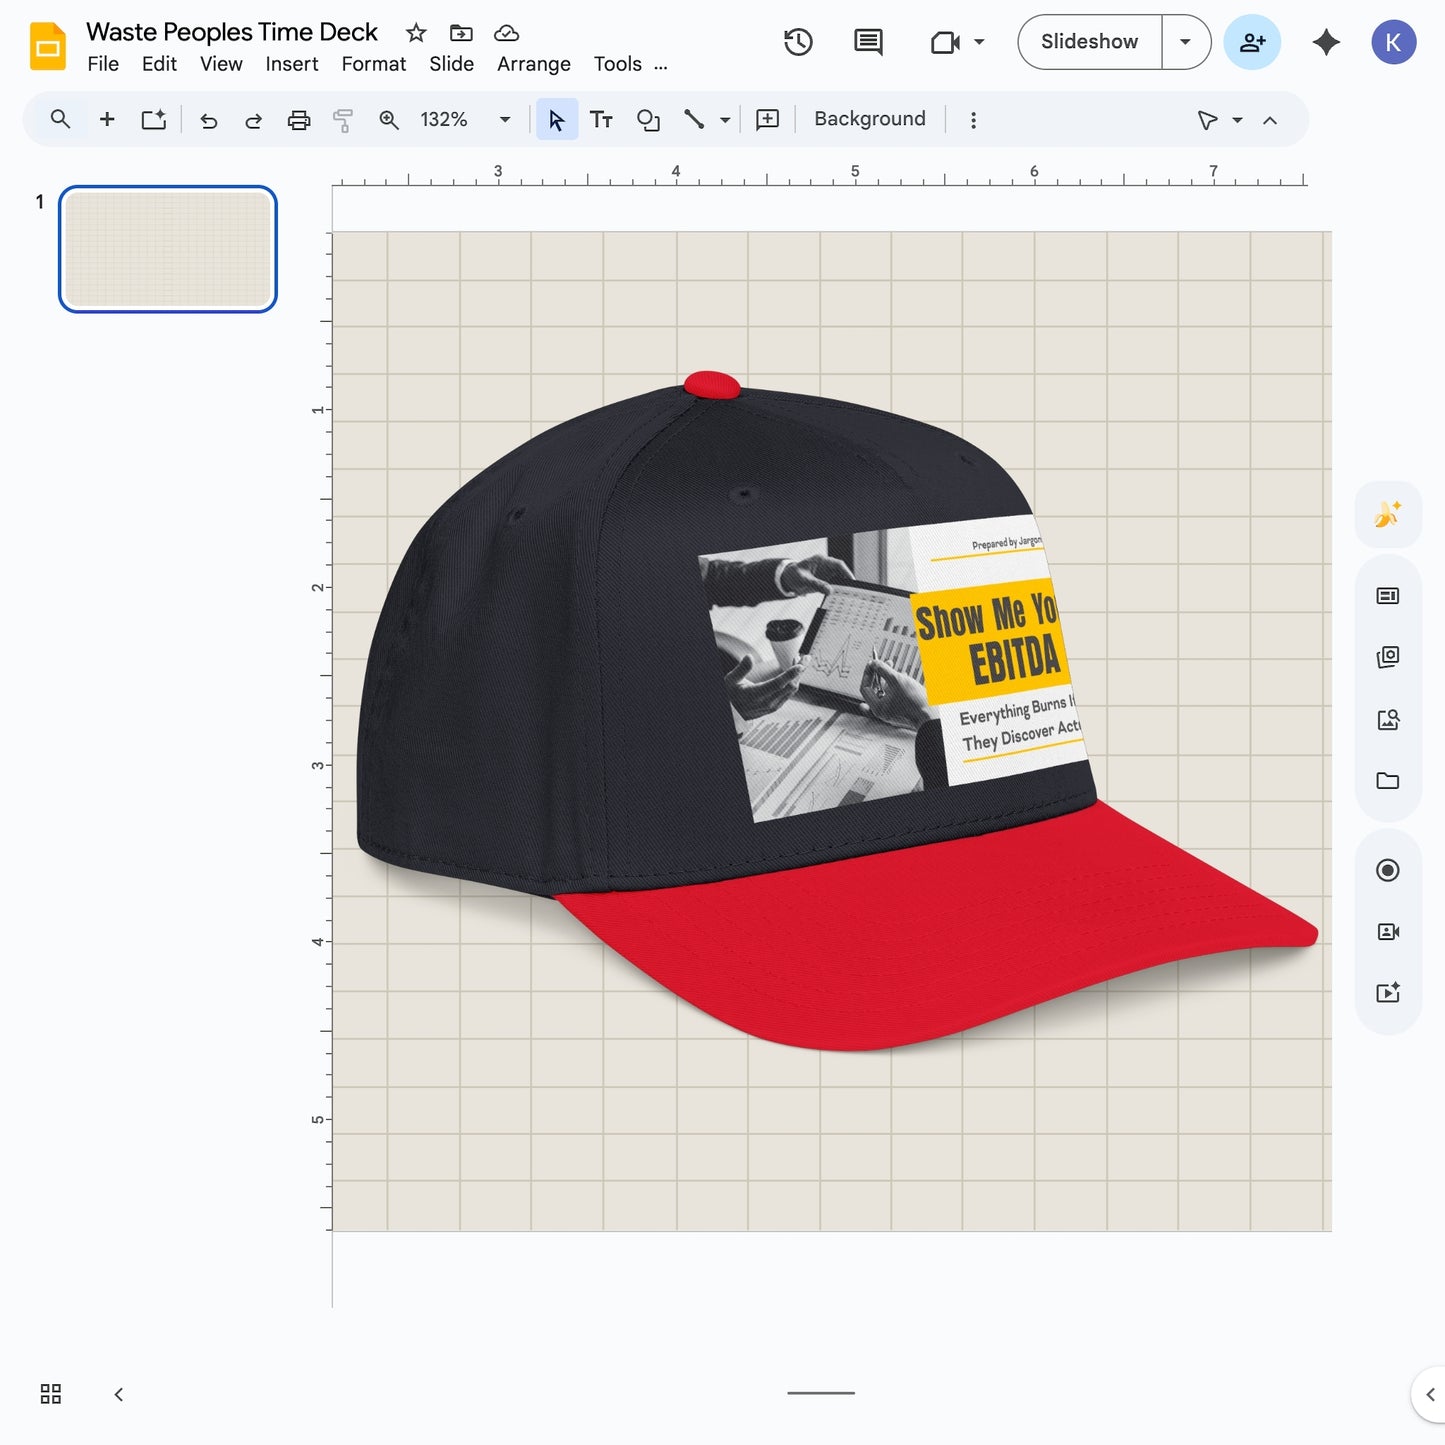The image size is (1445, 1445).
Task: Add a comment from toolbar
Action: click(x=767, y=120)
